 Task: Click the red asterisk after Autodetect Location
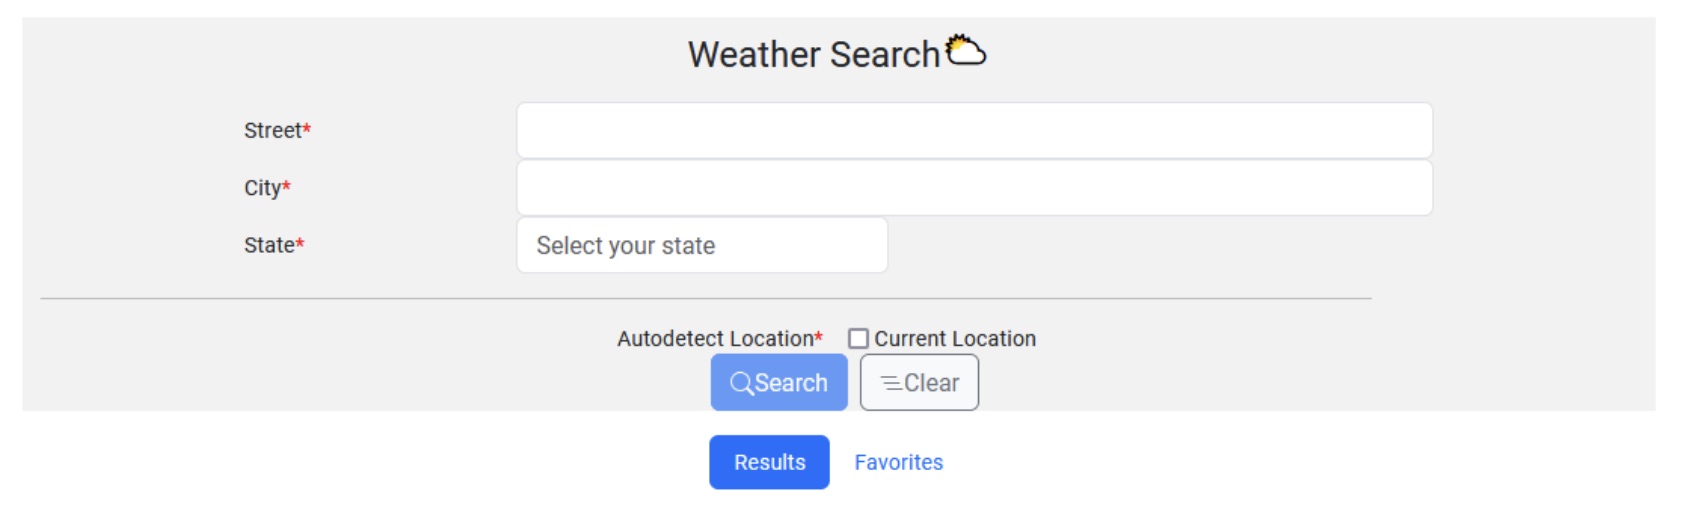(819, 337)
